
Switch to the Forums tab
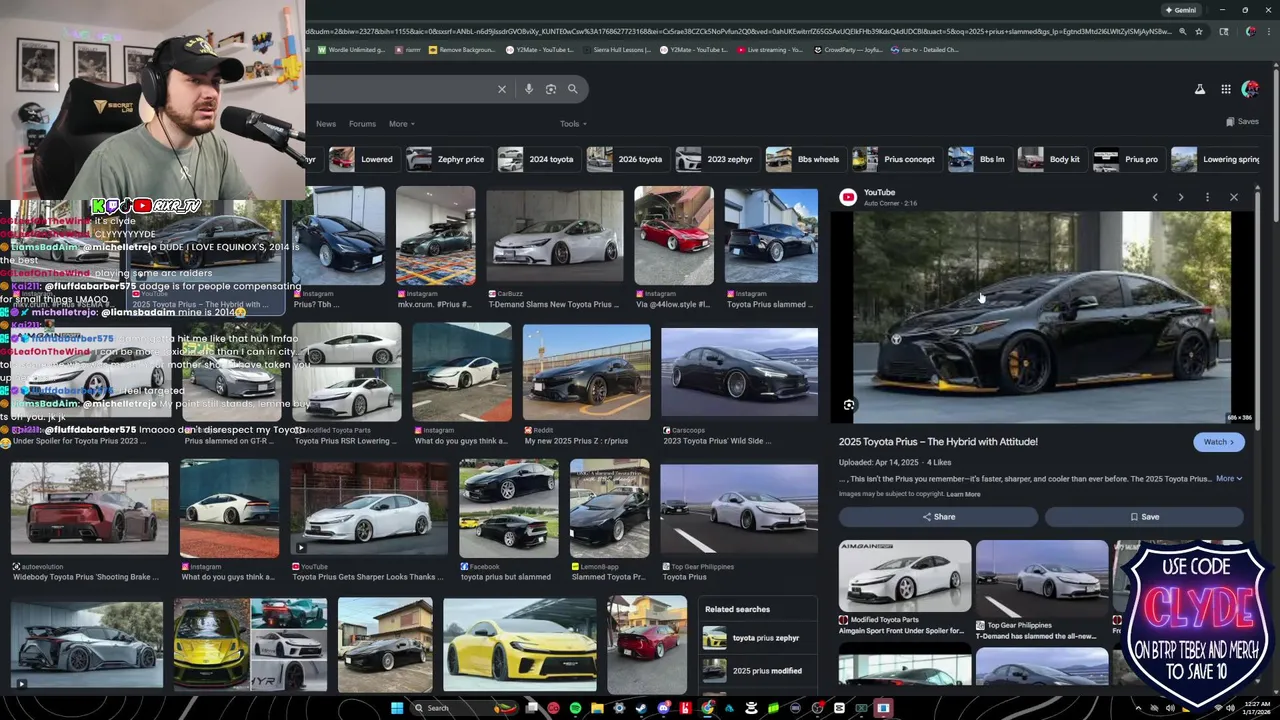[x=362, y=124]
